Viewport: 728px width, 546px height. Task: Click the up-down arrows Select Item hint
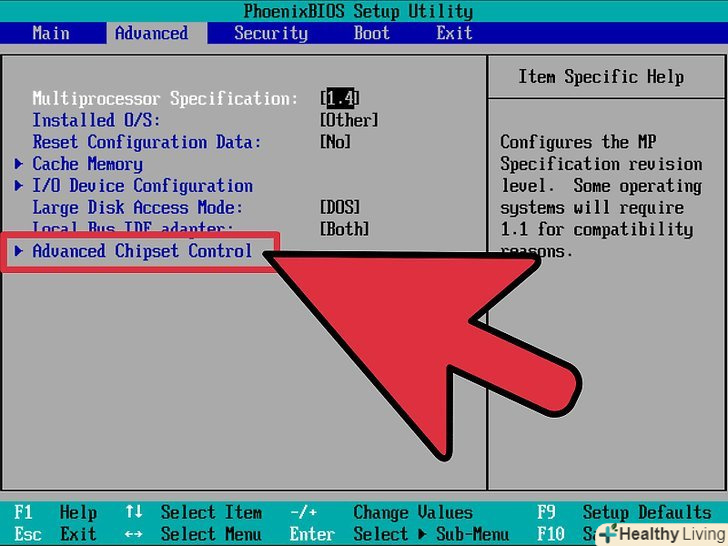coord(194,513)
